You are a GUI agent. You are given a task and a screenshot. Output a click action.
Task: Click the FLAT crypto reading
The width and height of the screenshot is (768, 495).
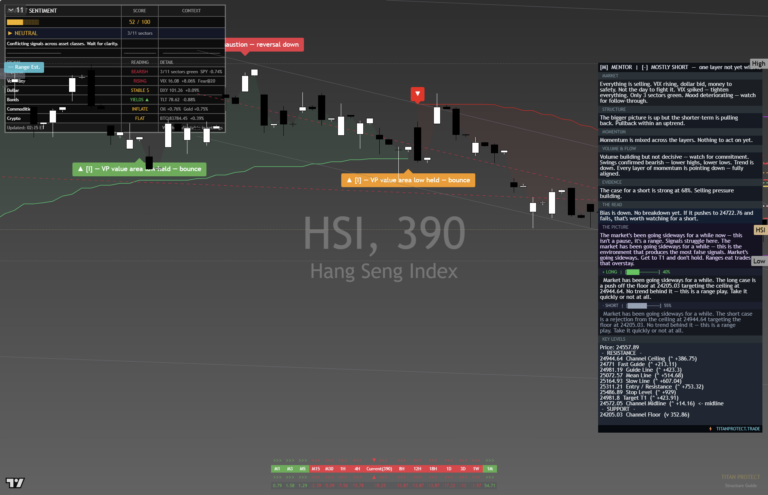pyautogui.click(x=140, y=118)
